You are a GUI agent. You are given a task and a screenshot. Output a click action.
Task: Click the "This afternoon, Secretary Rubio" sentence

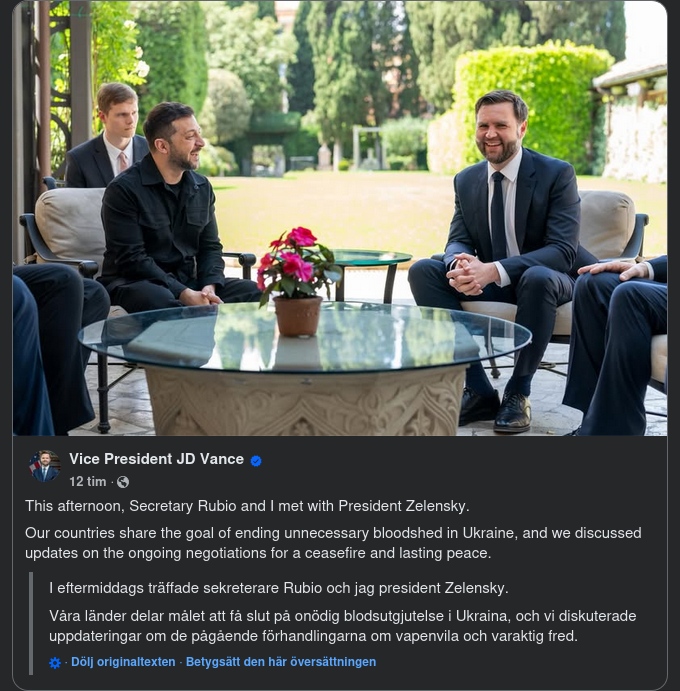pos(247,506)
